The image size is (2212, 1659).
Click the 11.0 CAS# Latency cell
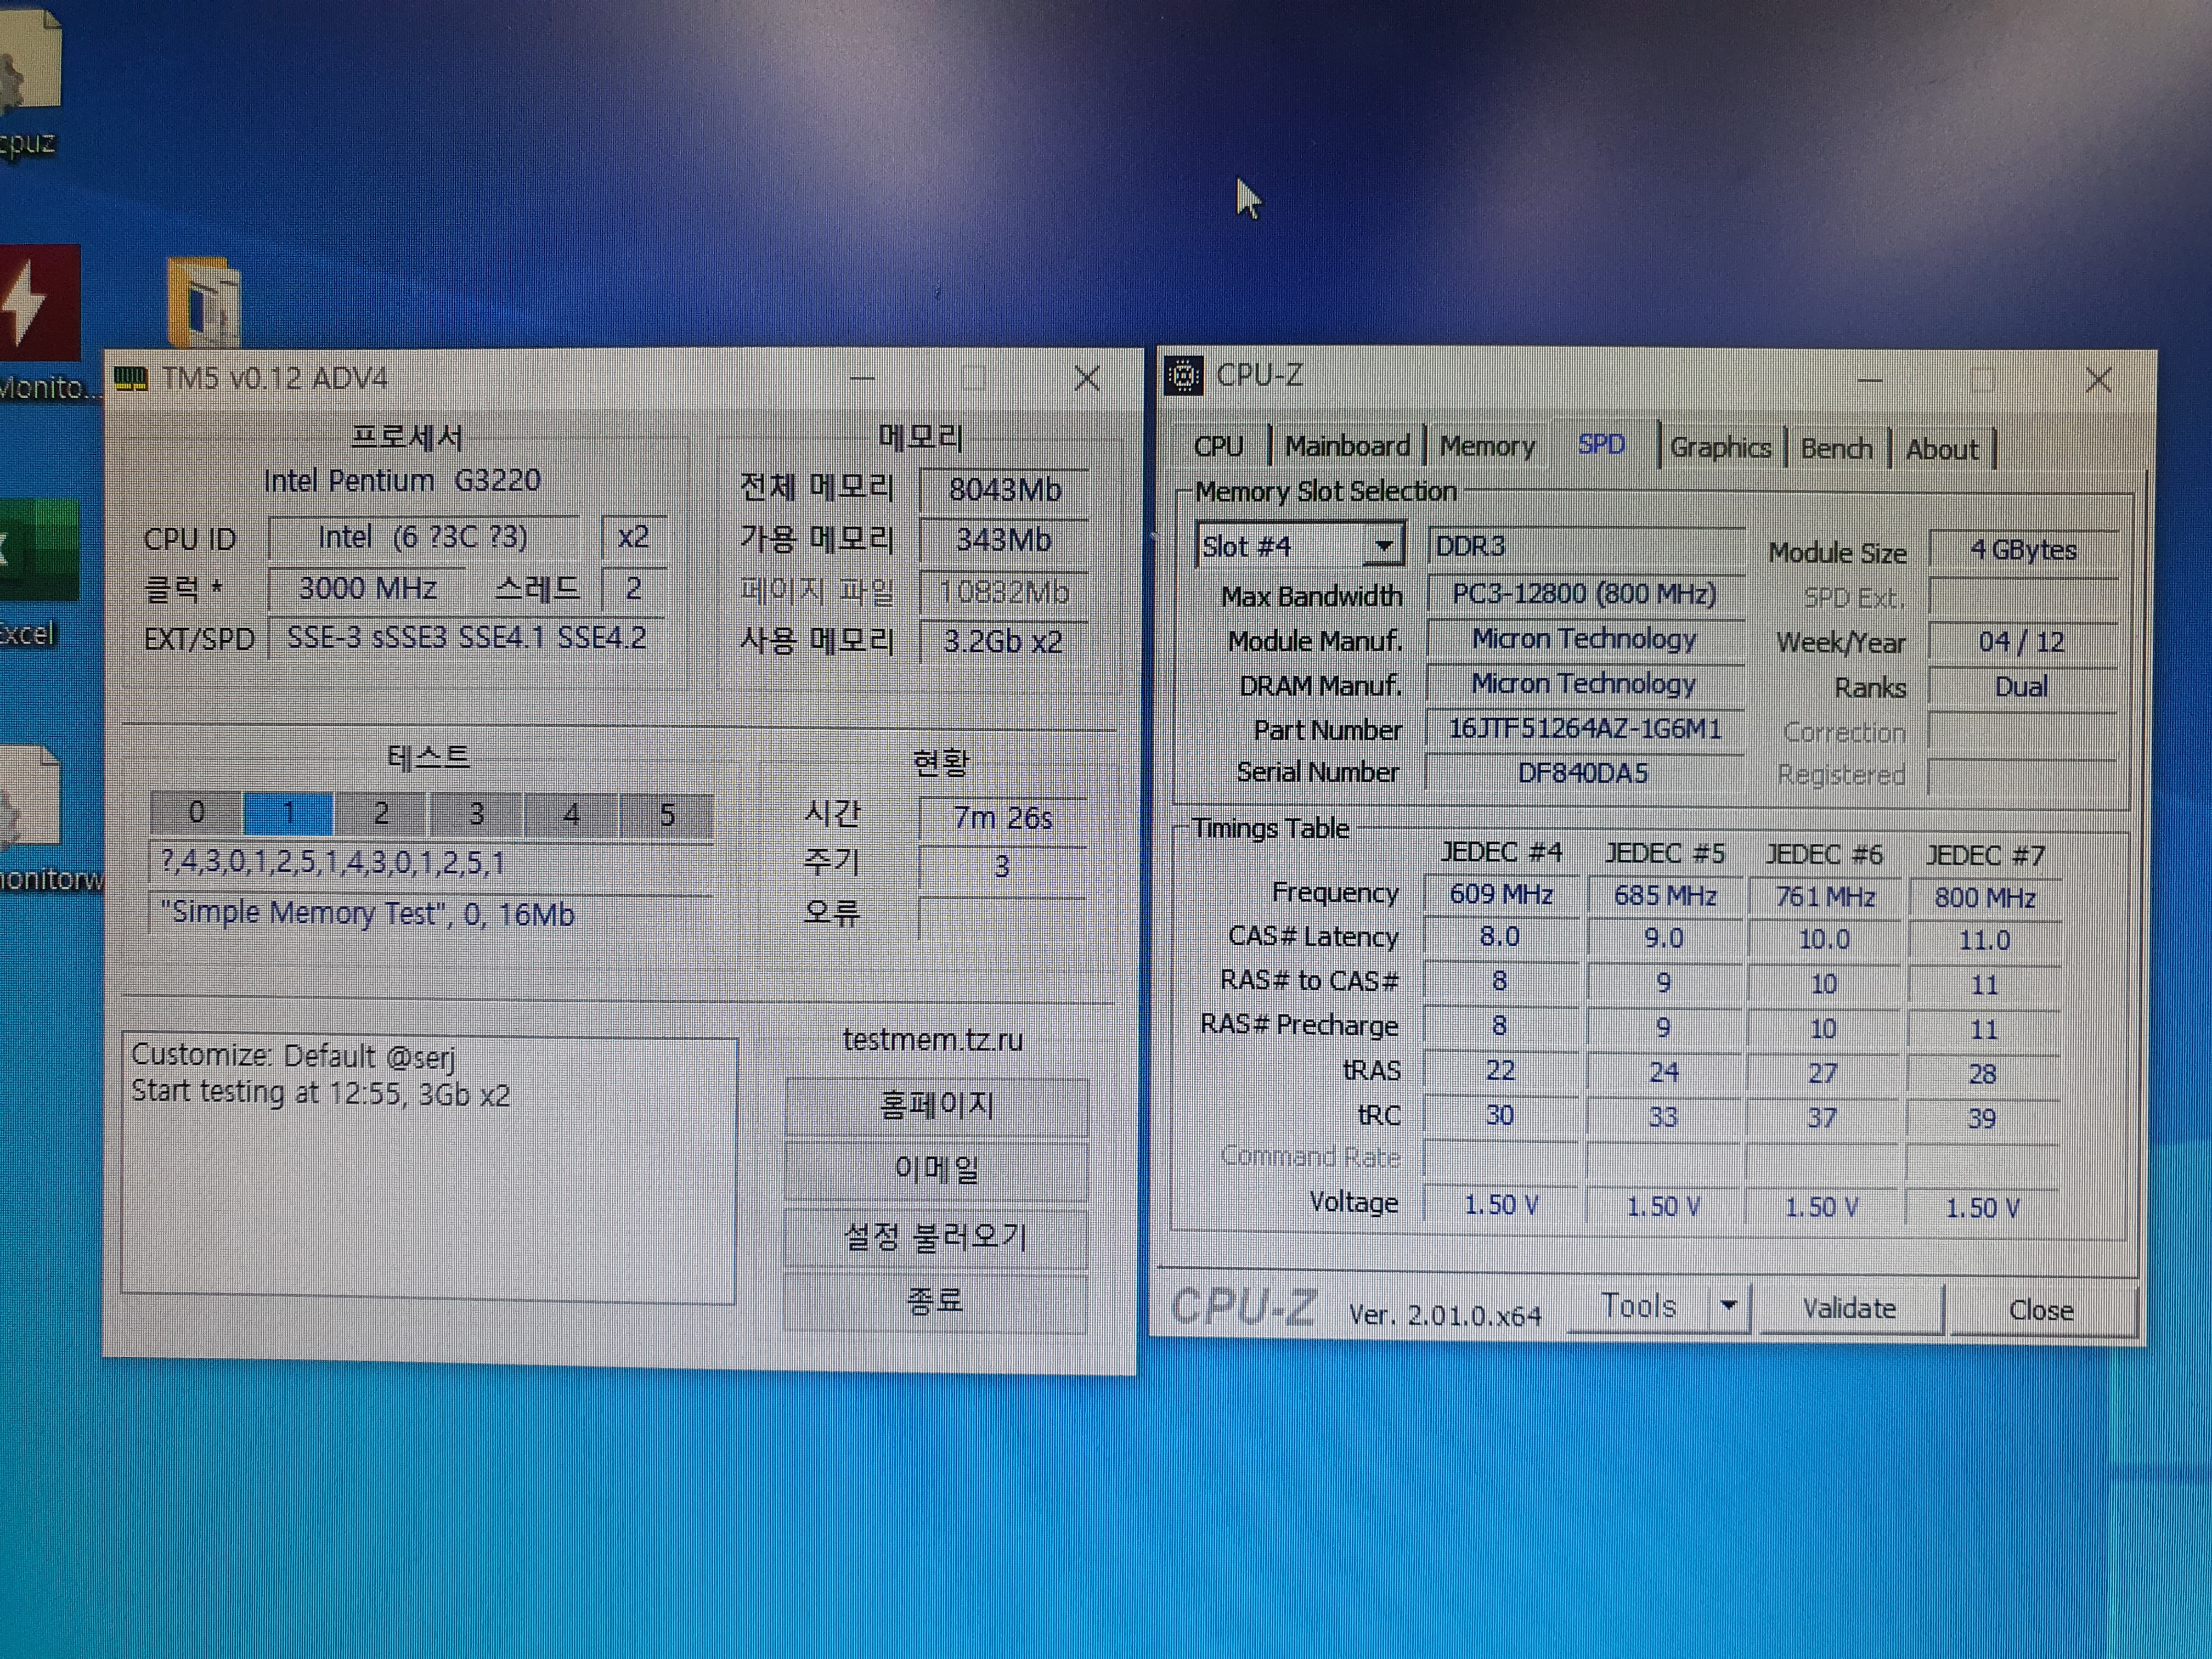click(x=1985, y=941)
